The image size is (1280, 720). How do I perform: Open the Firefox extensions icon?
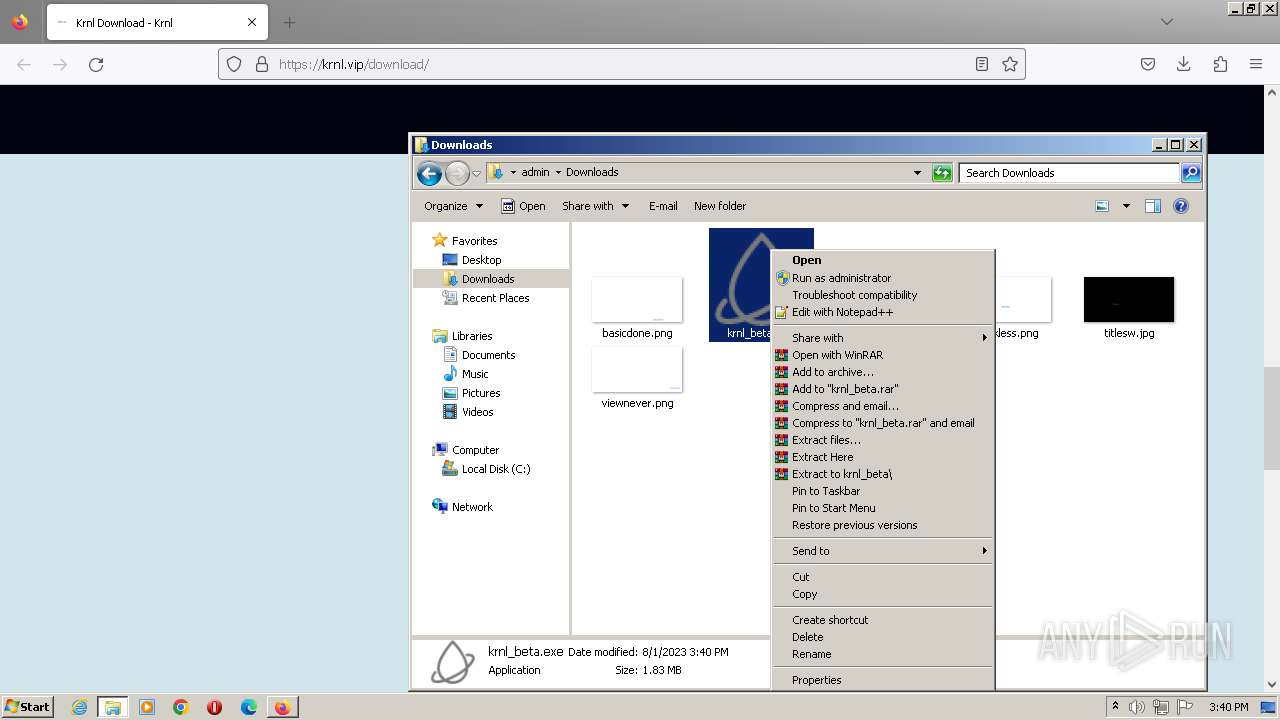(1220, 64)
